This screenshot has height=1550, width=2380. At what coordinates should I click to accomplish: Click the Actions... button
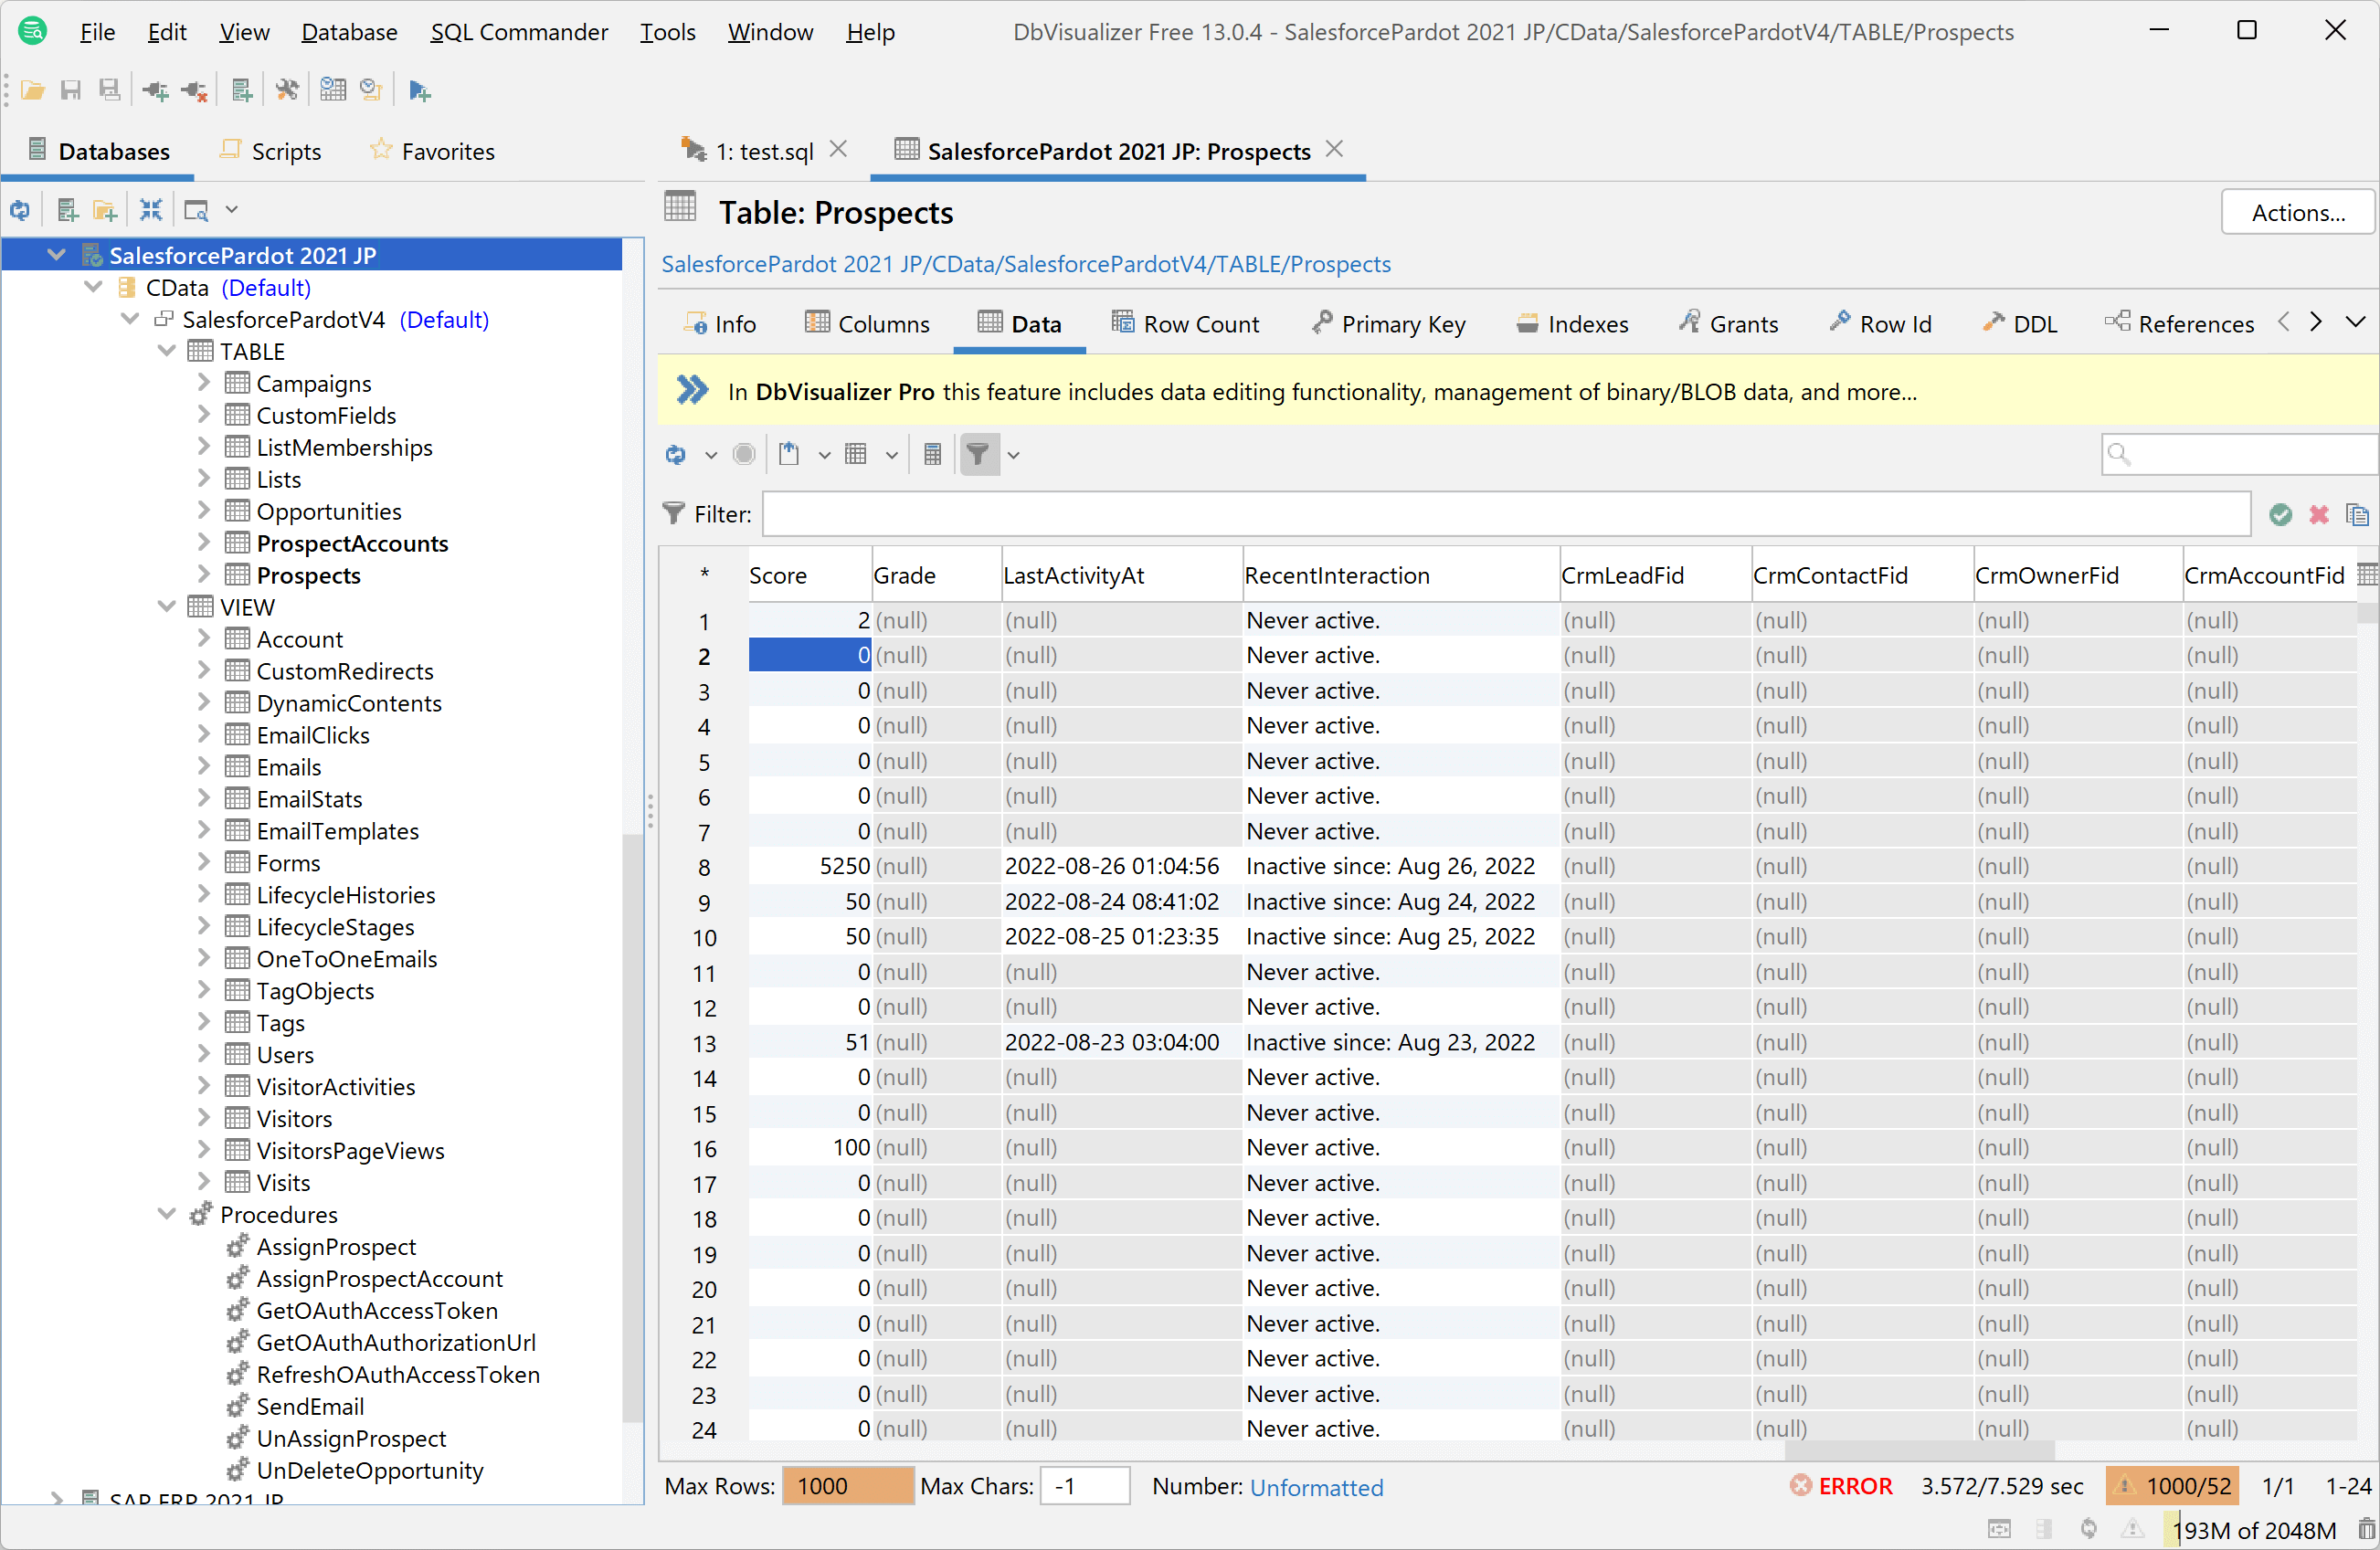click(2297, 212)
